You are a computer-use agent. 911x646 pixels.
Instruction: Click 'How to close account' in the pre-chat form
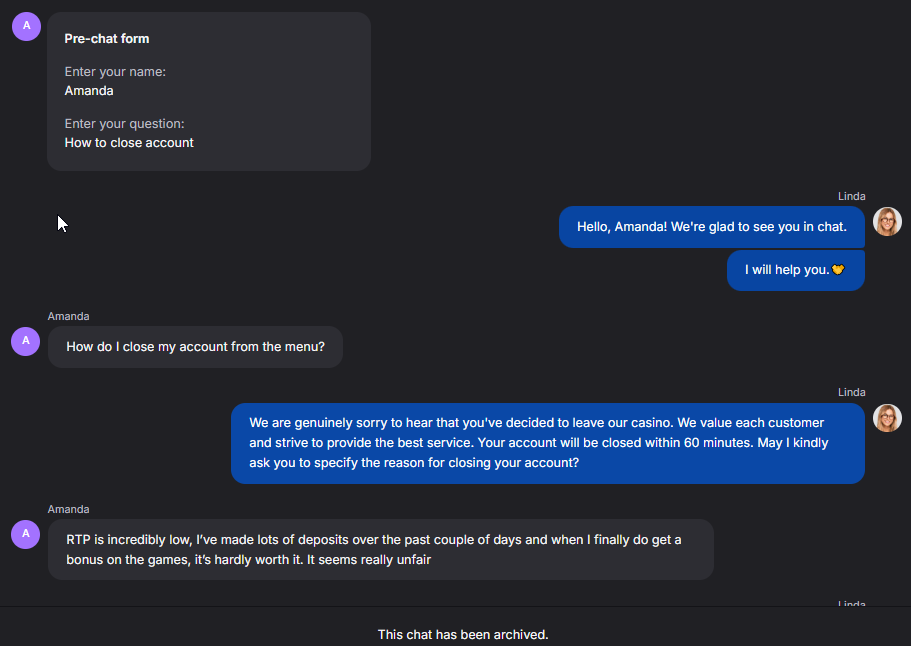[x=129, y=143]
